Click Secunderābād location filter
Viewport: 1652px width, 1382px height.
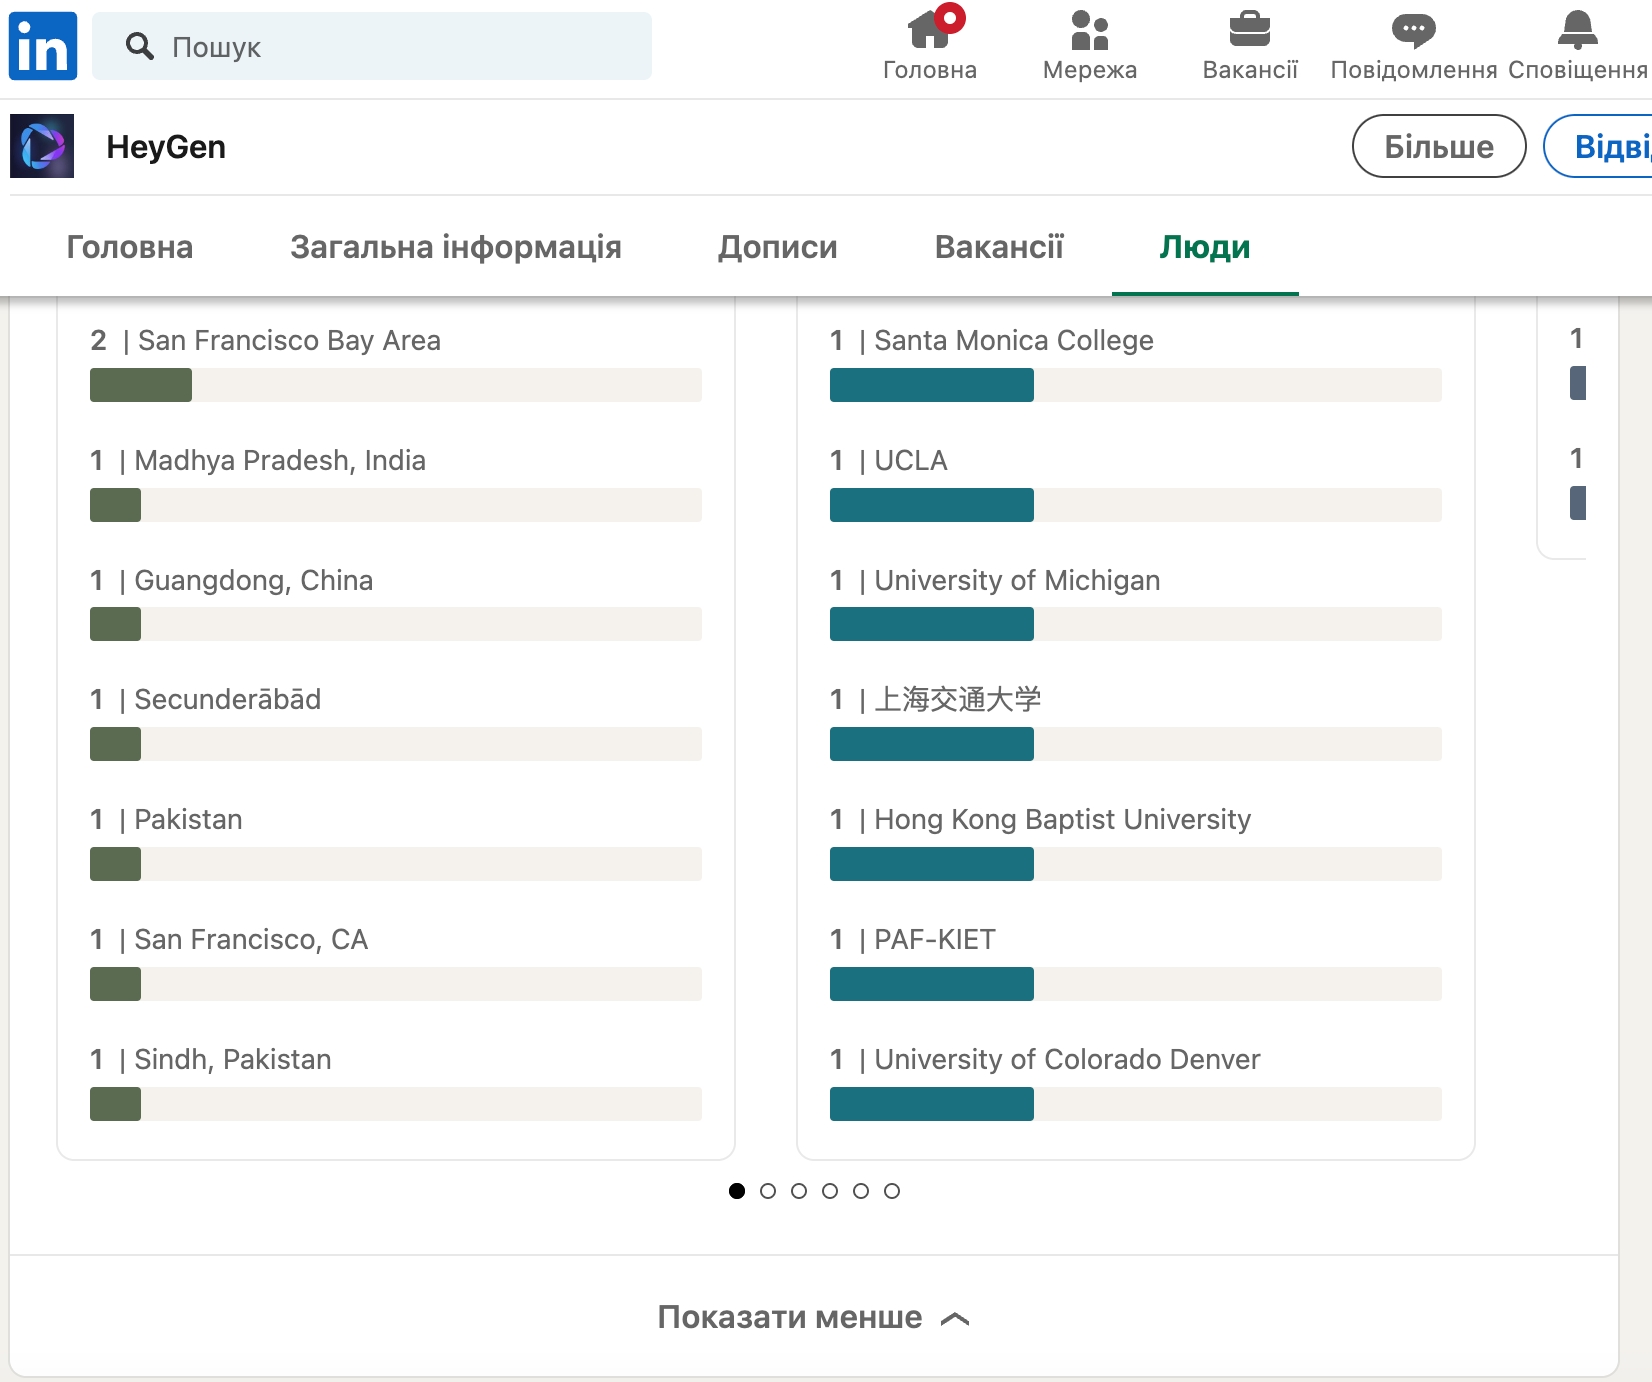click(x=396, y=722)
